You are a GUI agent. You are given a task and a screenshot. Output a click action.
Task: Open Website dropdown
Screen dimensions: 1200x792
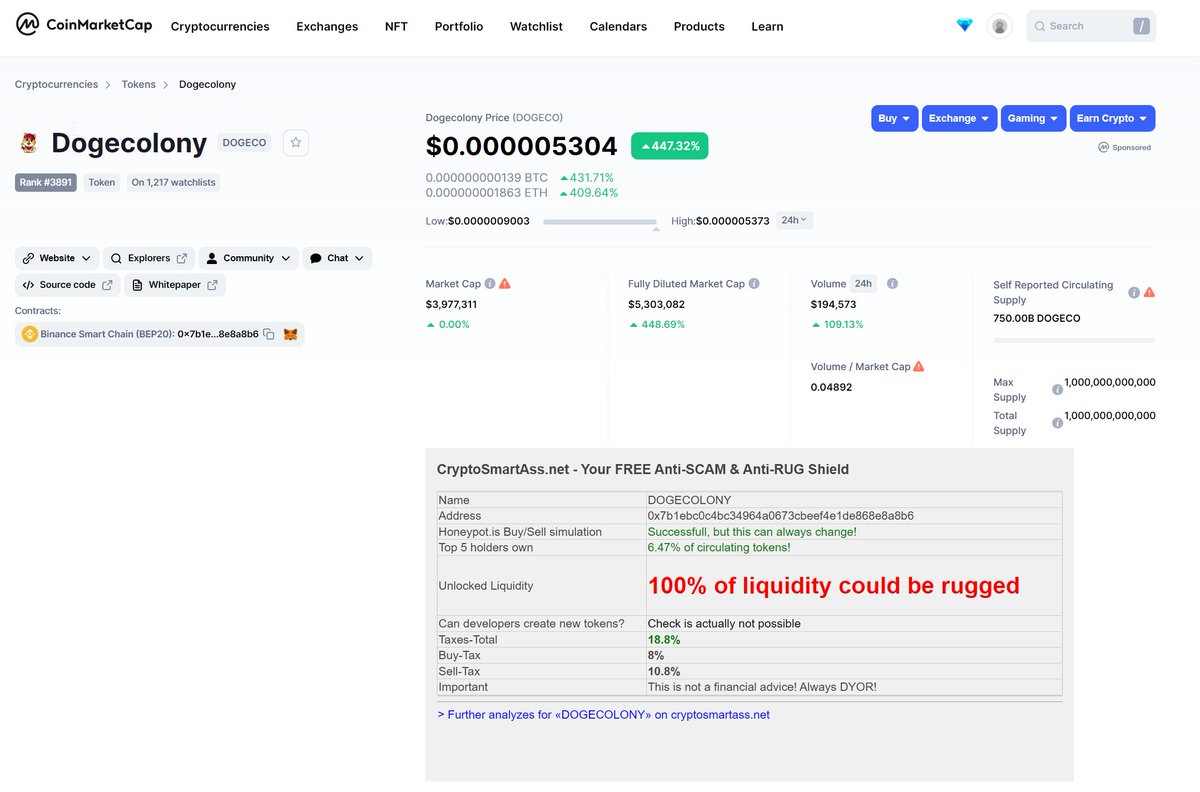click(x=57, y=258)
